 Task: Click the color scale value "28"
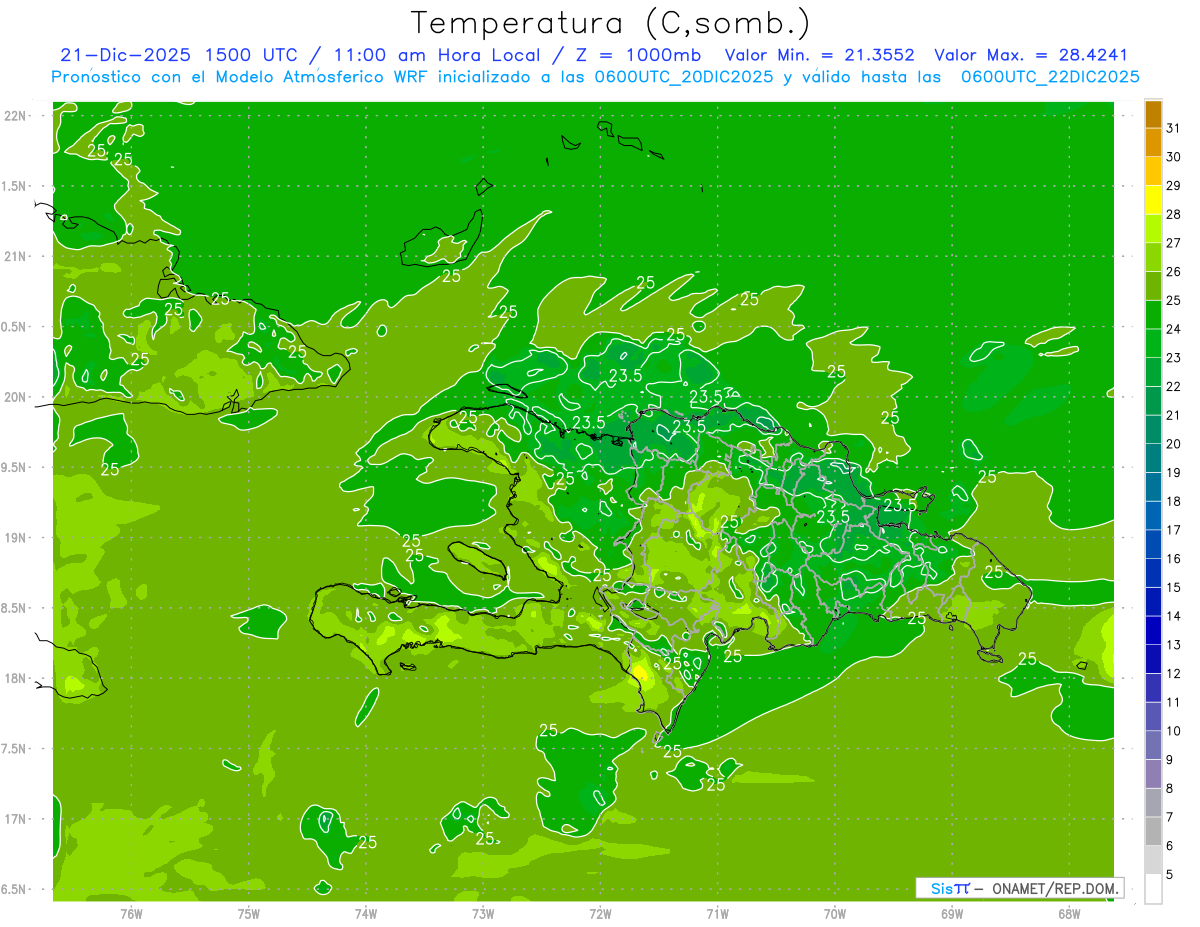click(1173, 214)
